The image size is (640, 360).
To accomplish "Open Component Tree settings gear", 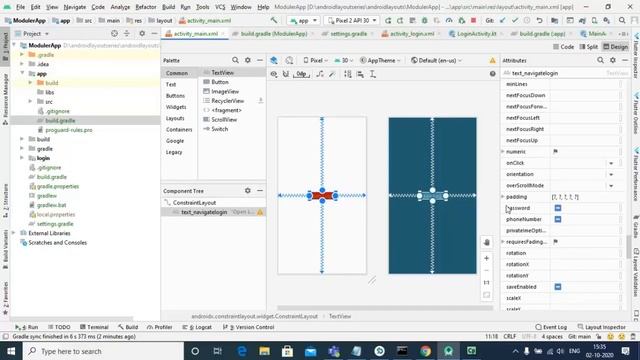I will [x=248, y=191].
